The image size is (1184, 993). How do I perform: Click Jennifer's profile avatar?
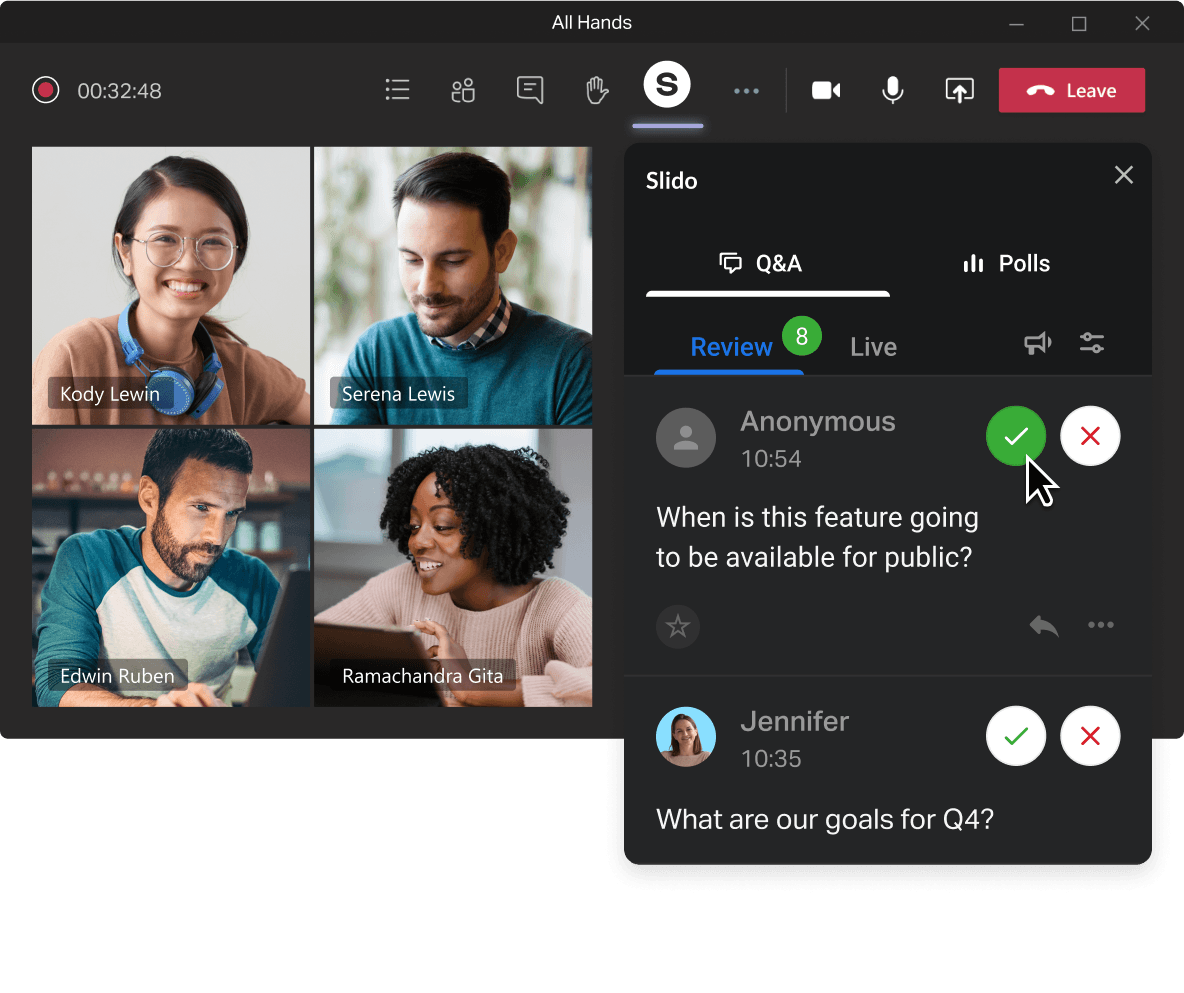point(686,736)
